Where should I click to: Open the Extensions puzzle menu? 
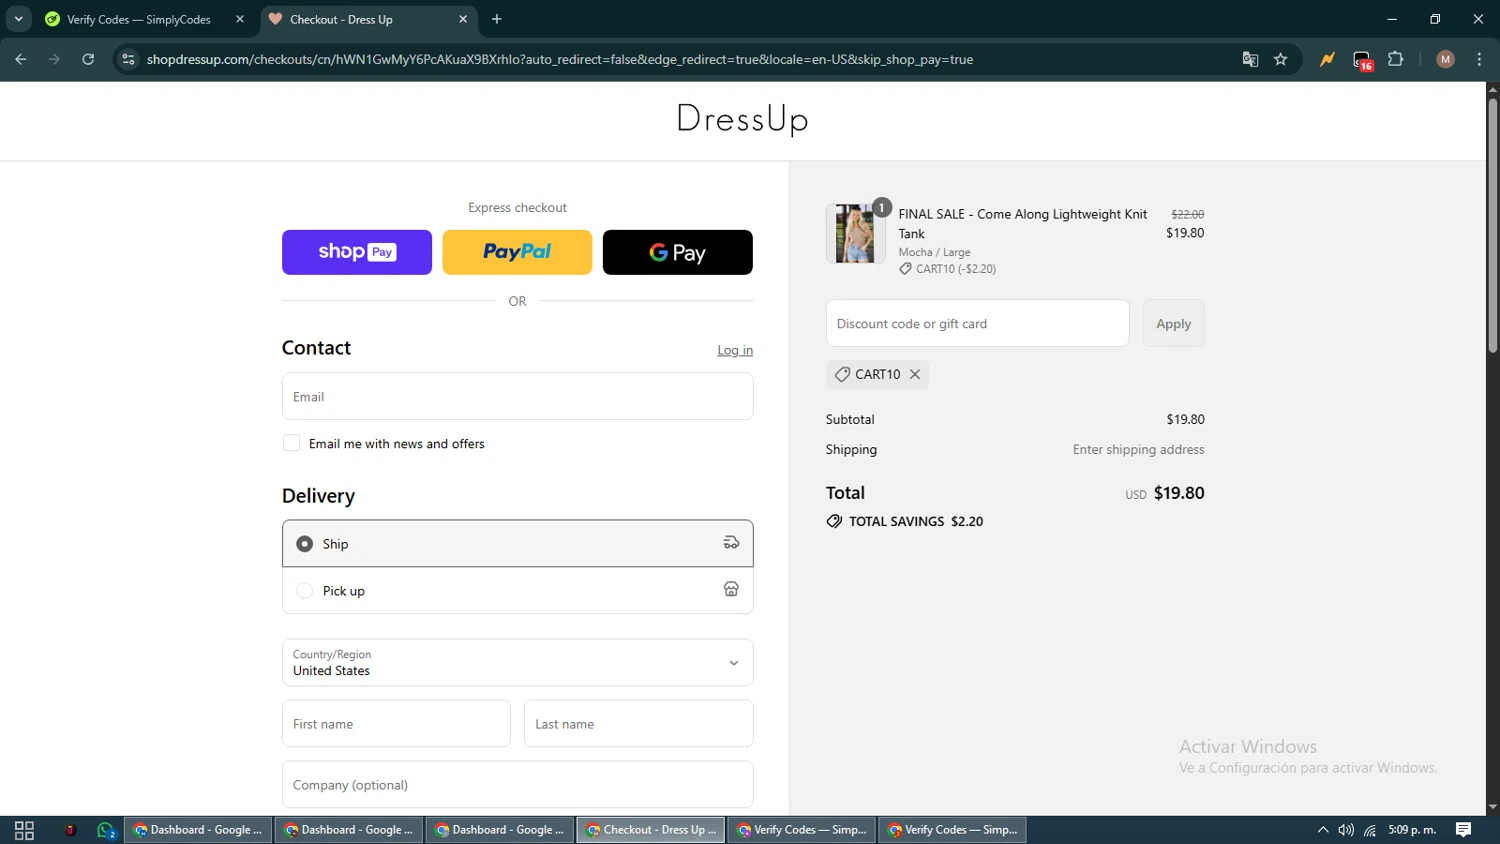point(1396,59)
